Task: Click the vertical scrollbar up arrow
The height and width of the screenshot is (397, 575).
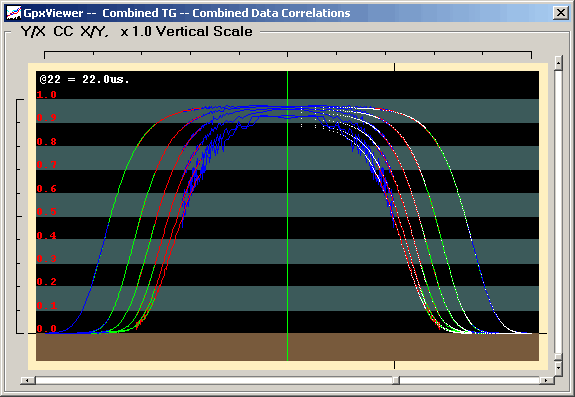Action: tap(558, 63)
